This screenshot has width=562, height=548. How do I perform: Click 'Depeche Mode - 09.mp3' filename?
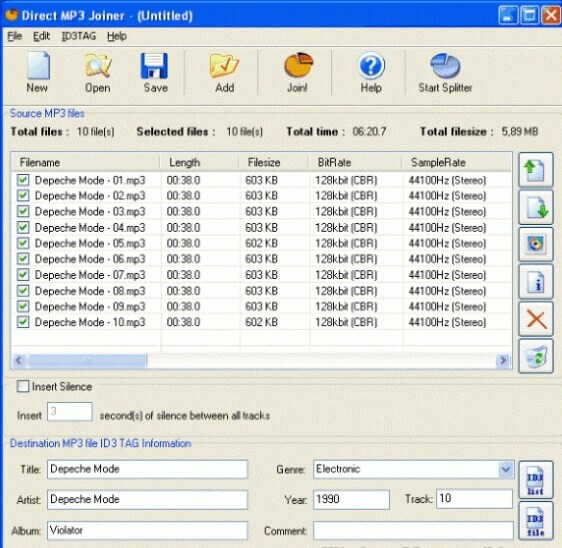[90, 306]
